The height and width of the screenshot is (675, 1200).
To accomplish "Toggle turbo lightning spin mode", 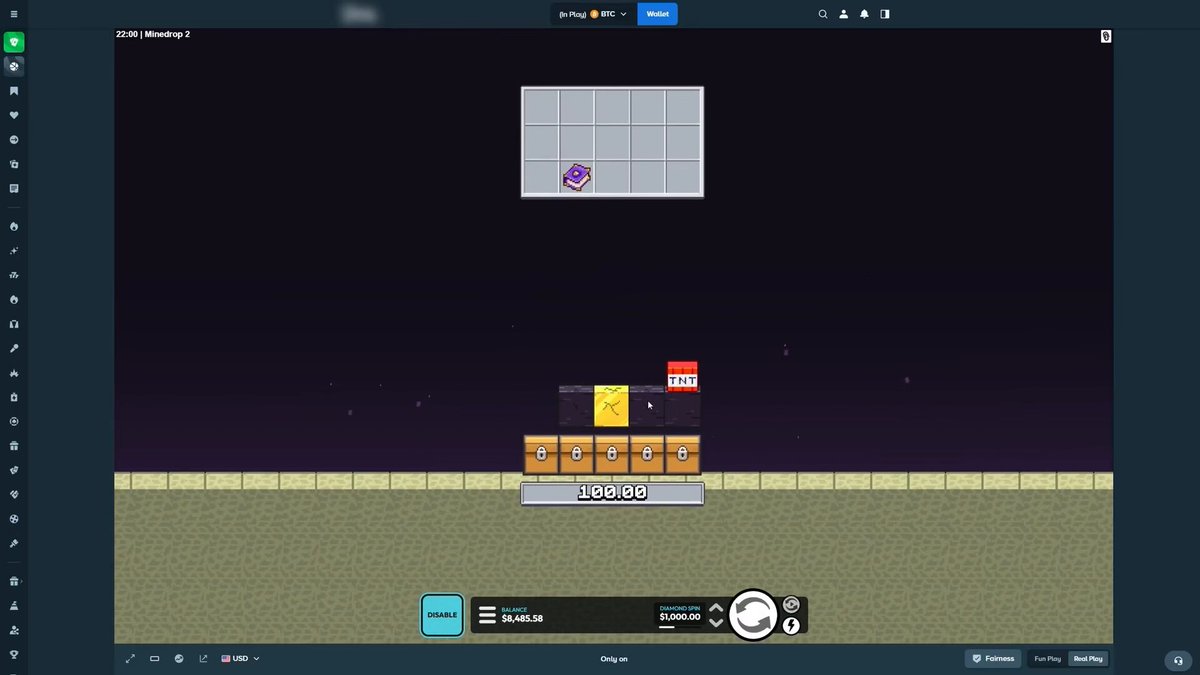I will [x=791, y=626].
